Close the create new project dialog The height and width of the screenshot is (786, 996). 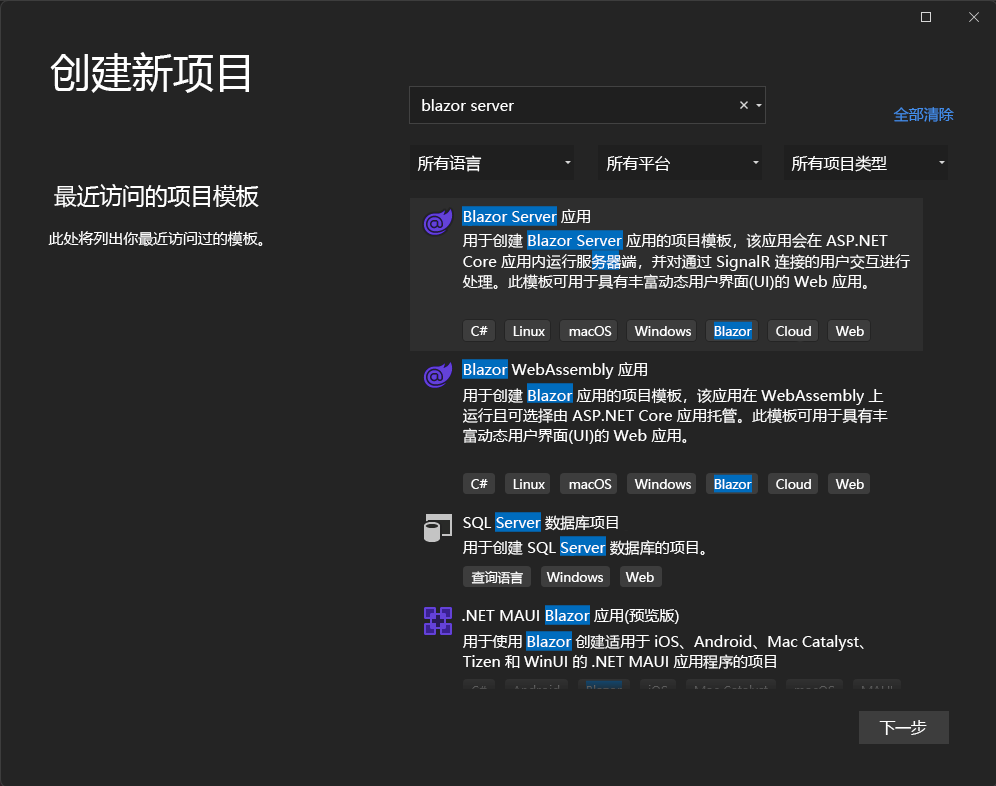[974, 17]
